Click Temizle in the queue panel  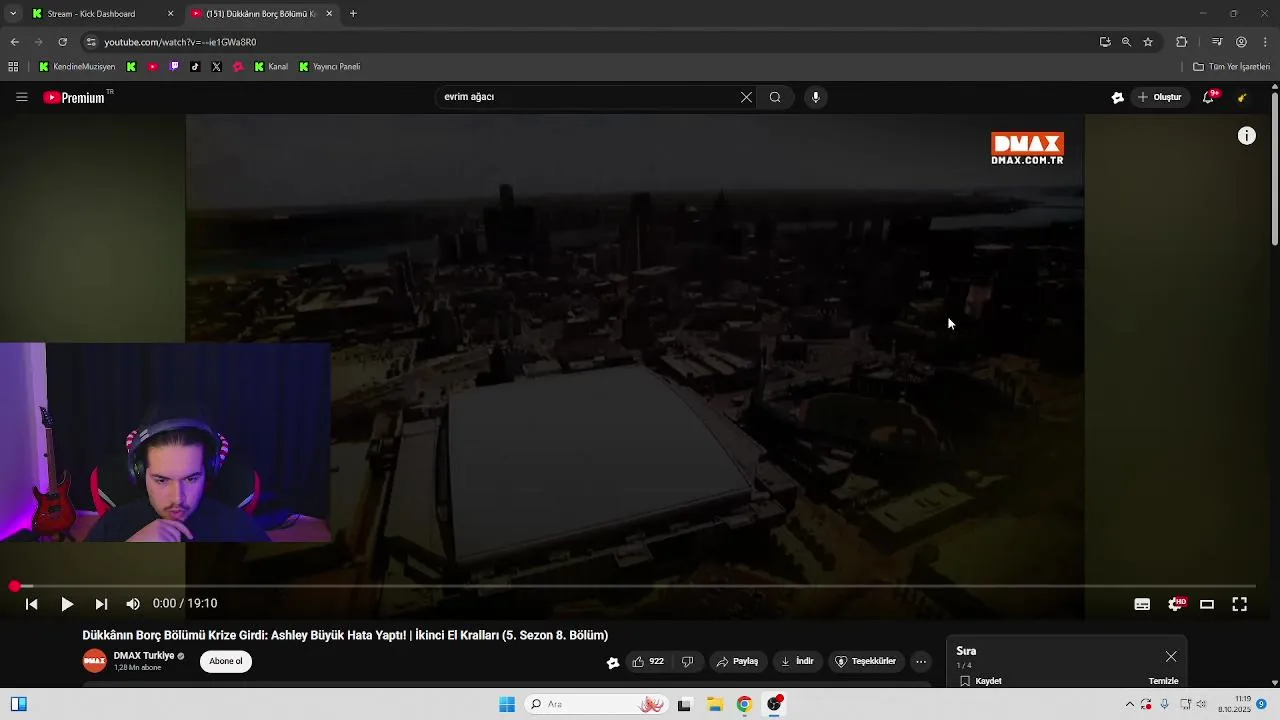pos(1163,681)
